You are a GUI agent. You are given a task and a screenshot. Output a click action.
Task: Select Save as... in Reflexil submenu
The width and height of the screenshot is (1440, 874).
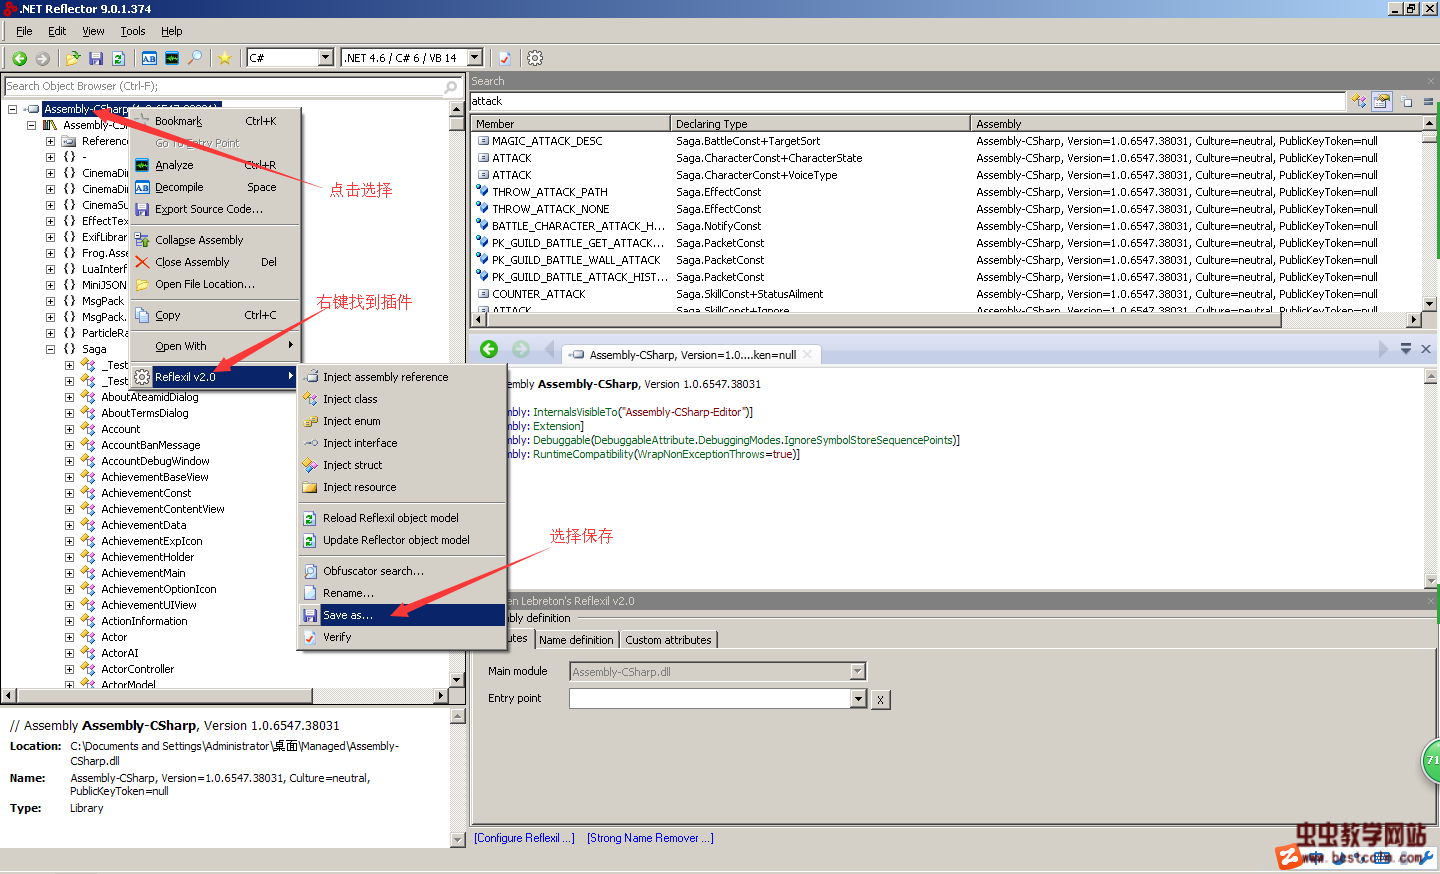click(402, 615)
